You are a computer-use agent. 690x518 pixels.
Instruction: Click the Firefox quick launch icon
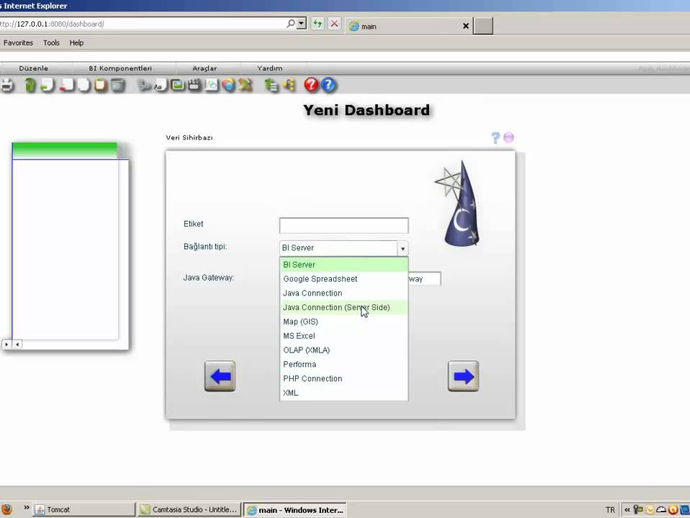(x=7, y=509)
